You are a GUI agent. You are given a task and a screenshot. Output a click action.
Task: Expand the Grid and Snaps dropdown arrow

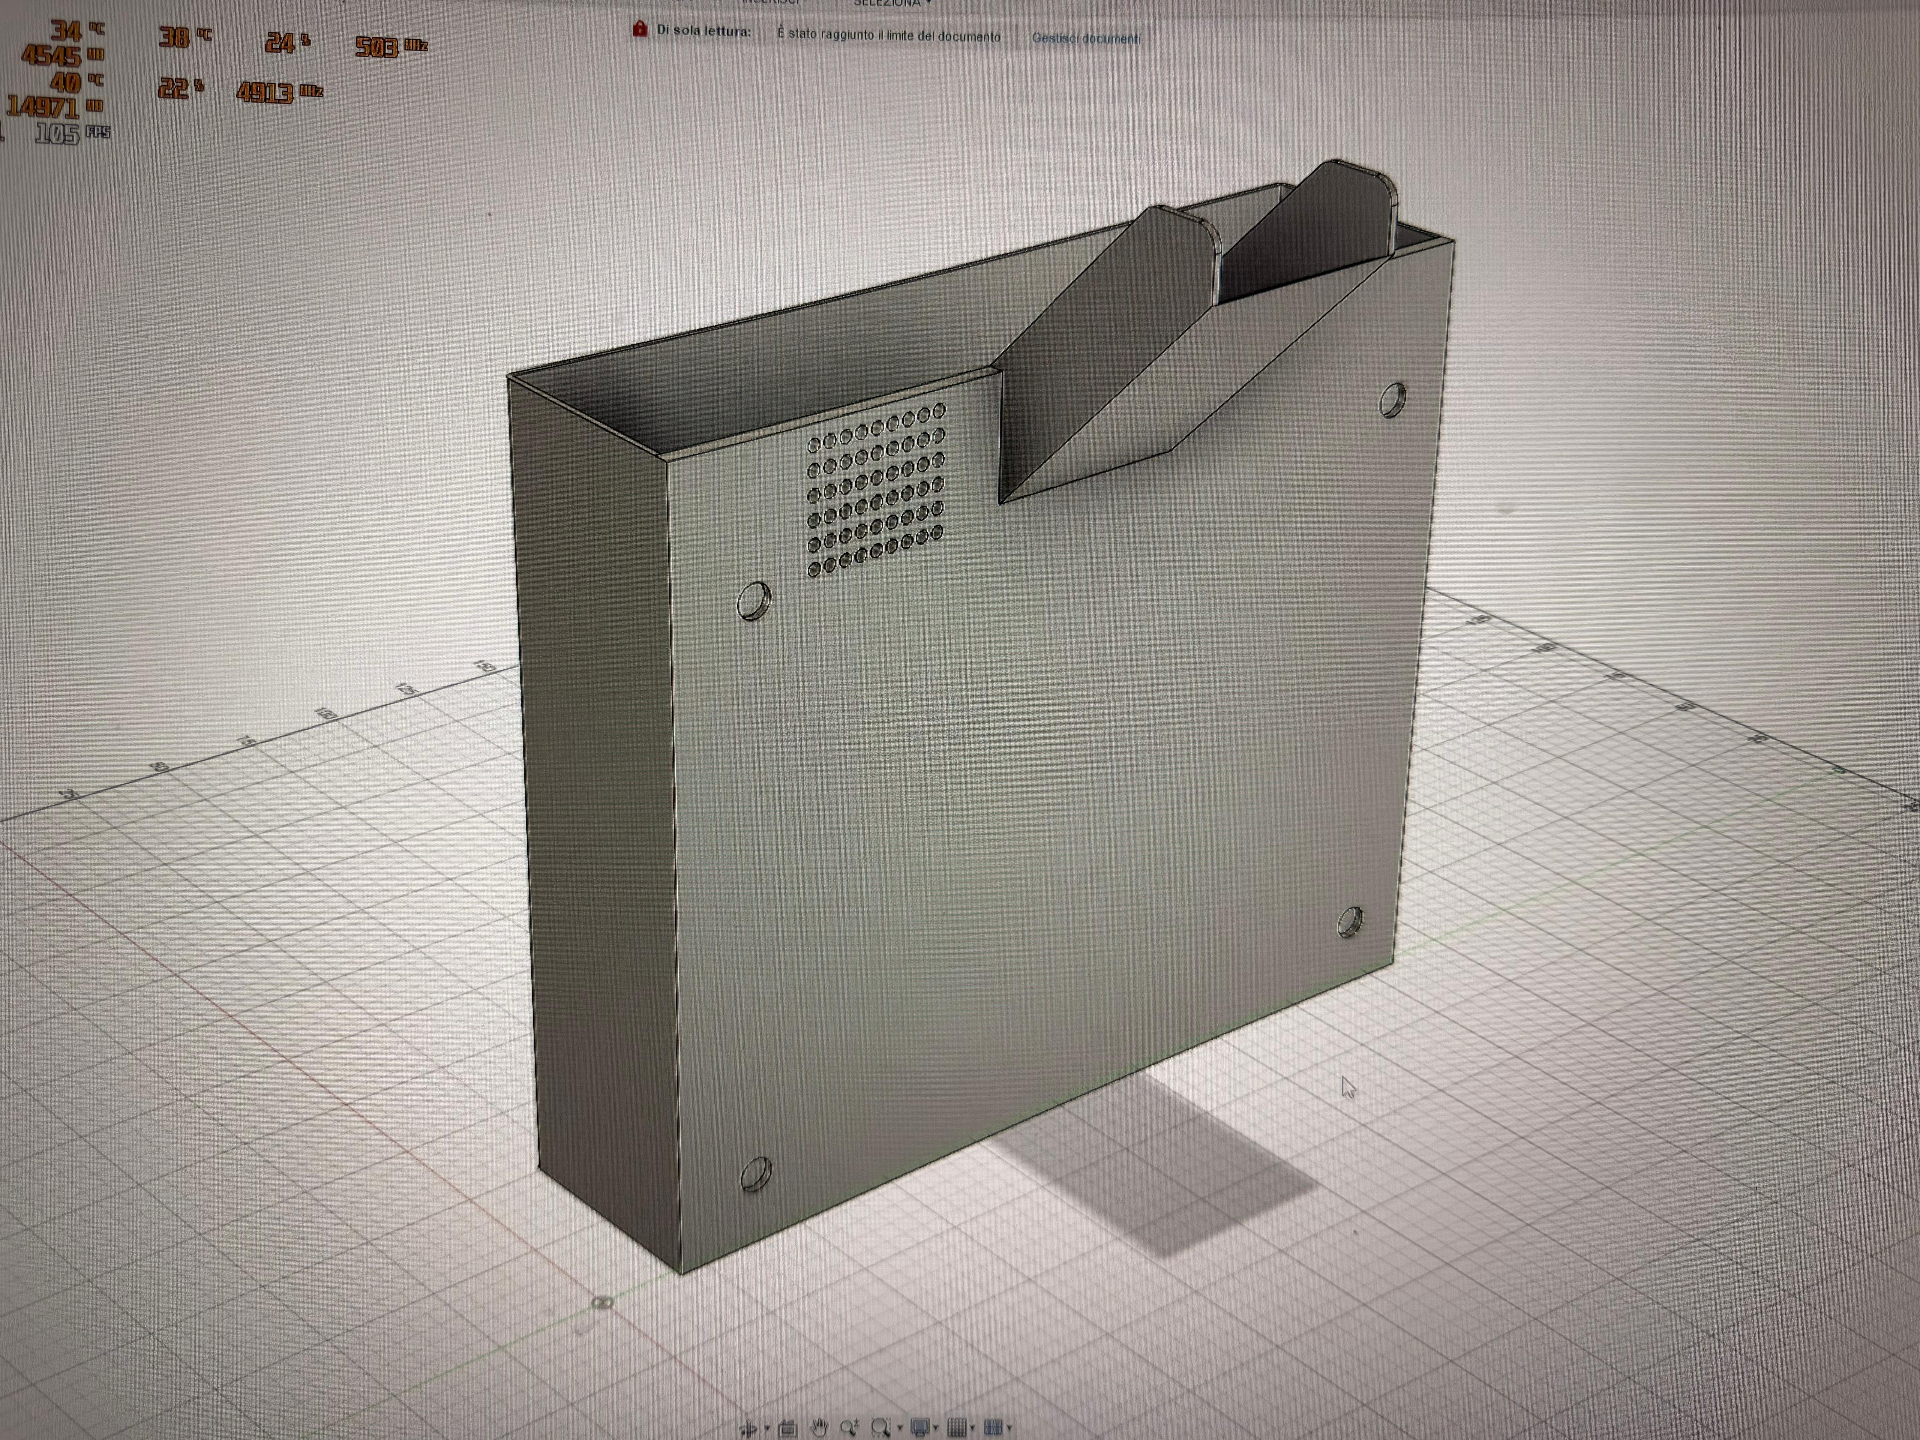pos(972,1428)
